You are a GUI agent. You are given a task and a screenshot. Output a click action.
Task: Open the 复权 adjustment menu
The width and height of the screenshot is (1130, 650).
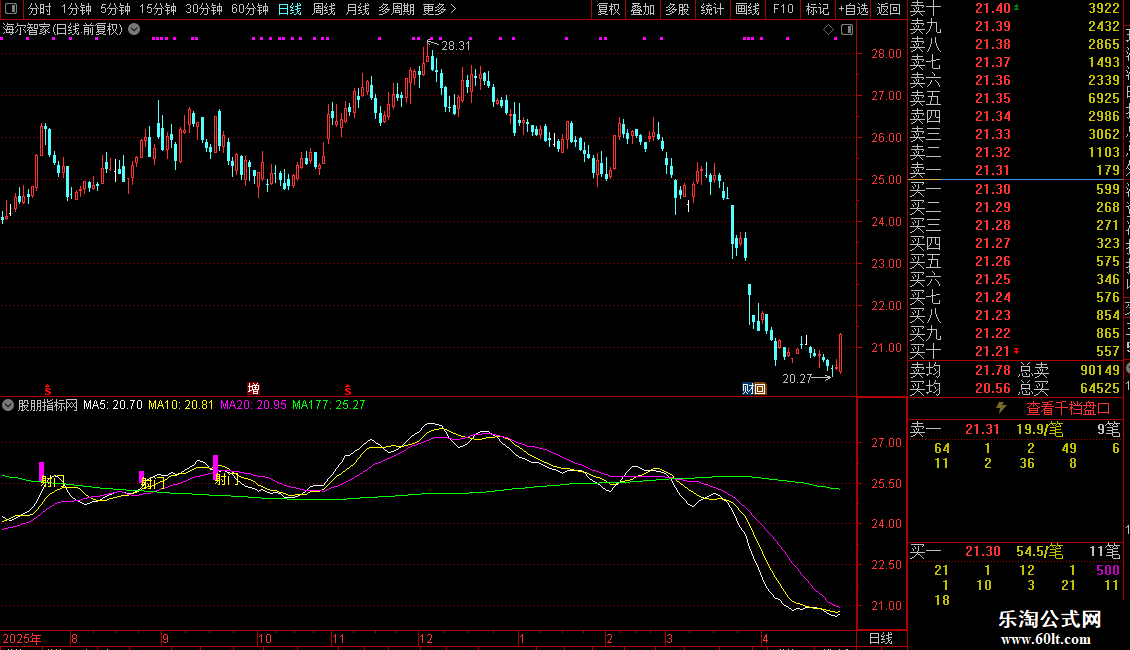[x=608, y=9]
